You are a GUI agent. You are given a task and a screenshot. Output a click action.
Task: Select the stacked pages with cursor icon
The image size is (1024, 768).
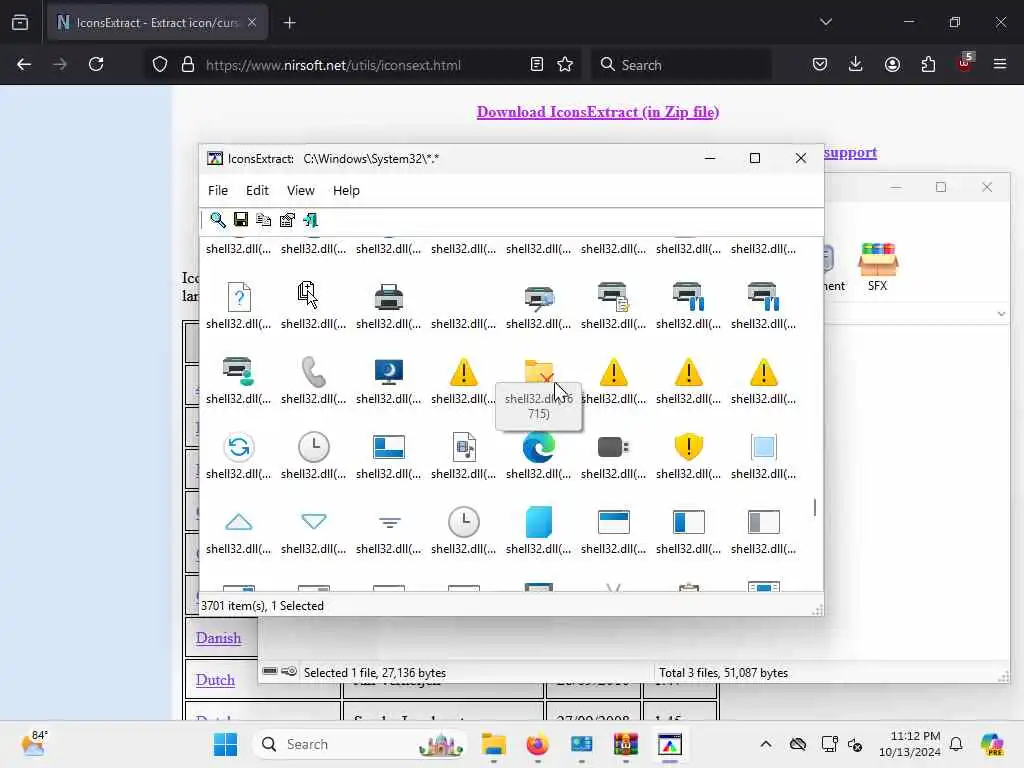coord(308,295)
